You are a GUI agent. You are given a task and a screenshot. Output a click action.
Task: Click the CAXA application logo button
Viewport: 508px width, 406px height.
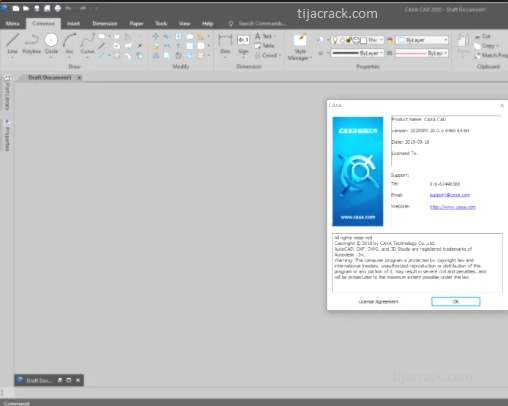pyautogui.click(x=4, y=8)
